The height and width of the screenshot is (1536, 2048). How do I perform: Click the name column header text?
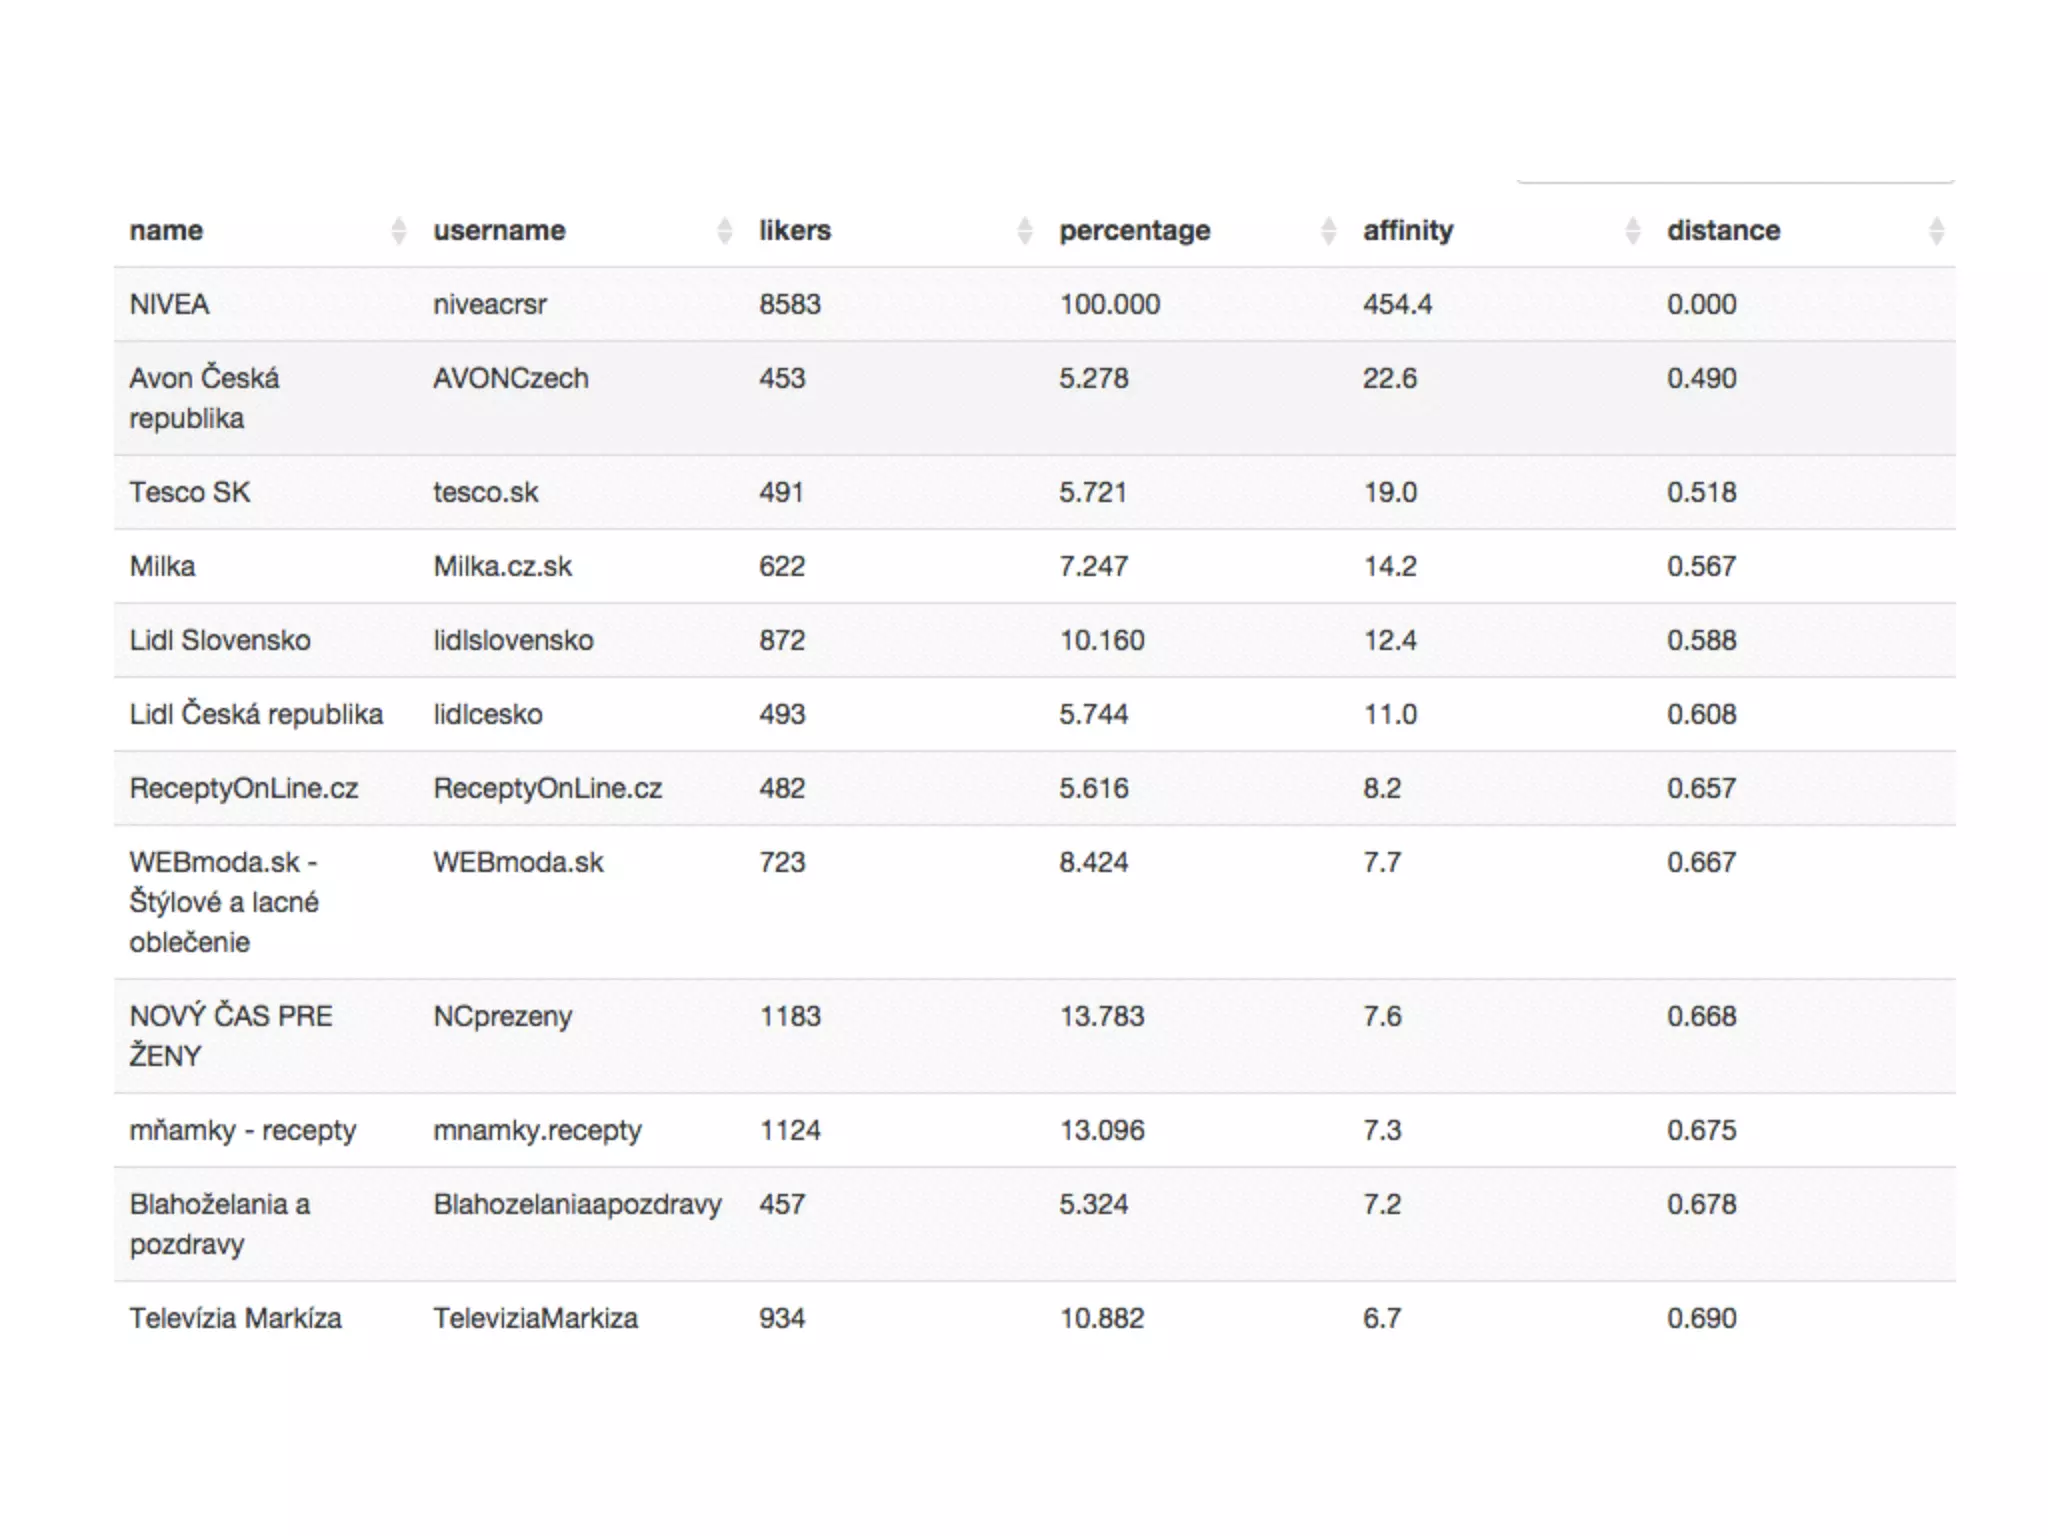point(166,231)
